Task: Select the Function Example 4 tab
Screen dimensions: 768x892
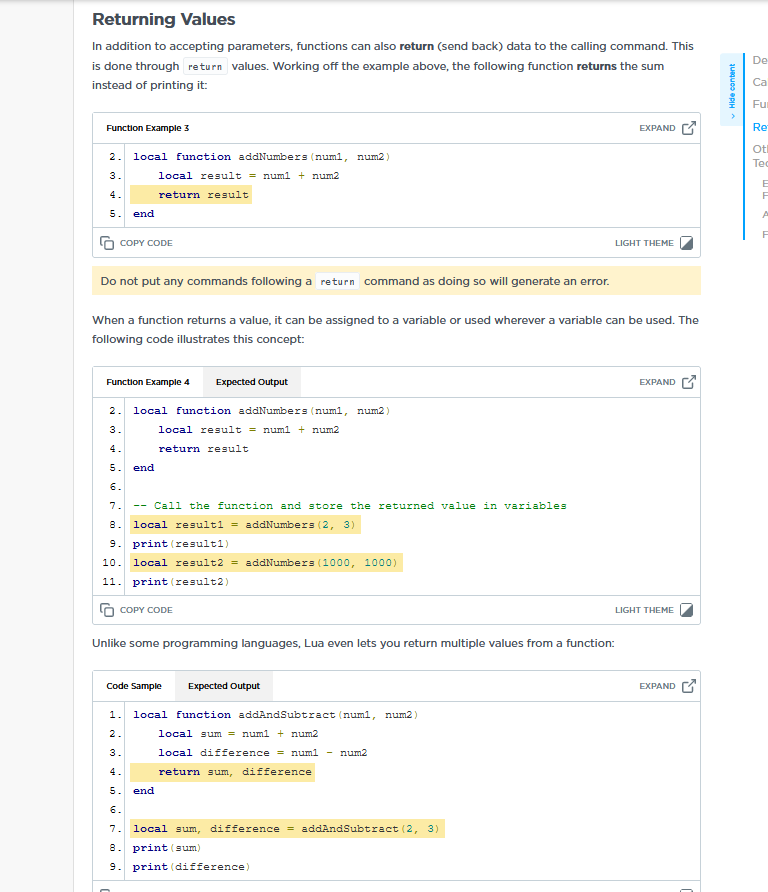Action: (x=147, y=382)
